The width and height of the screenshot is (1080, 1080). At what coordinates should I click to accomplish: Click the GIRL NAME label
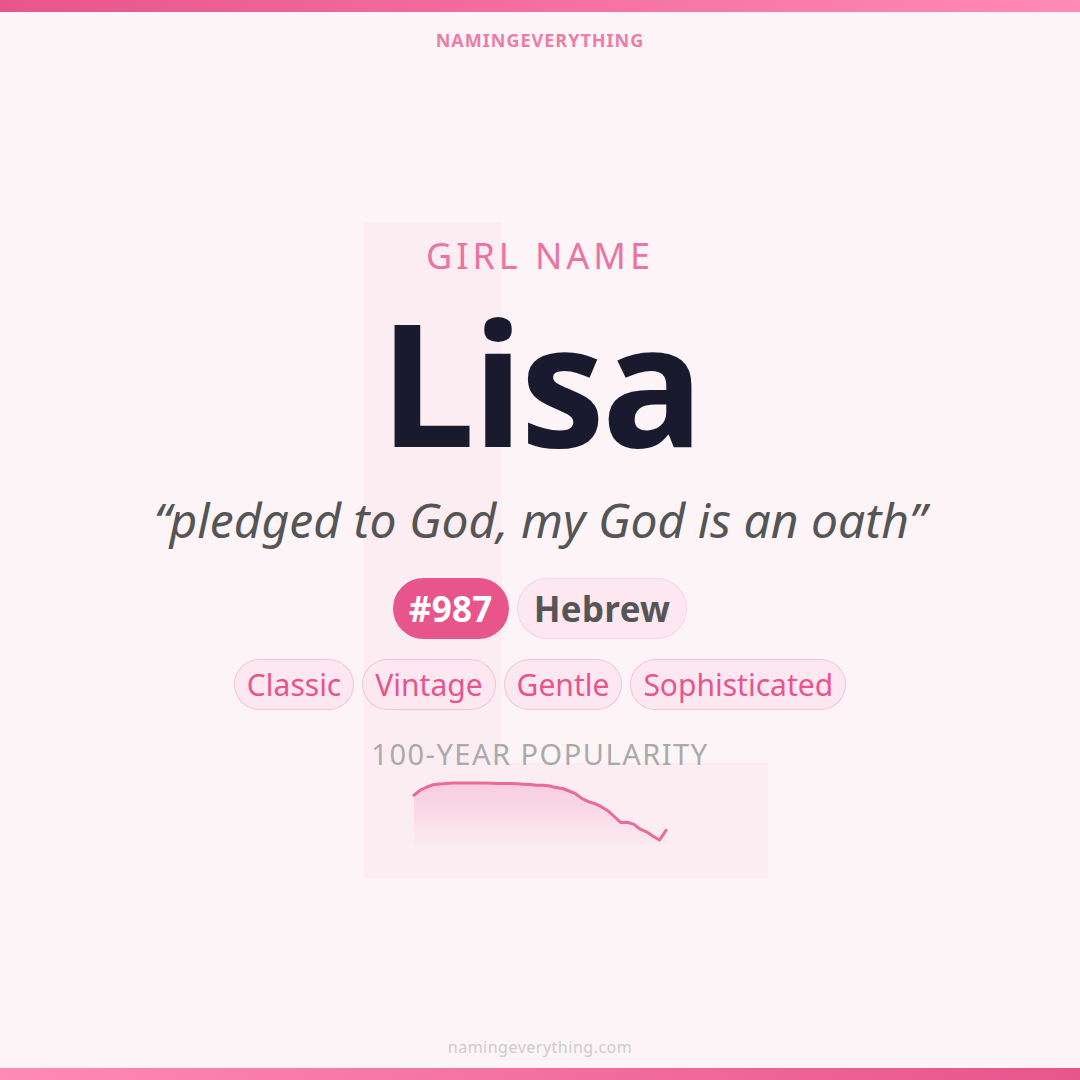[x=539, y=257]
